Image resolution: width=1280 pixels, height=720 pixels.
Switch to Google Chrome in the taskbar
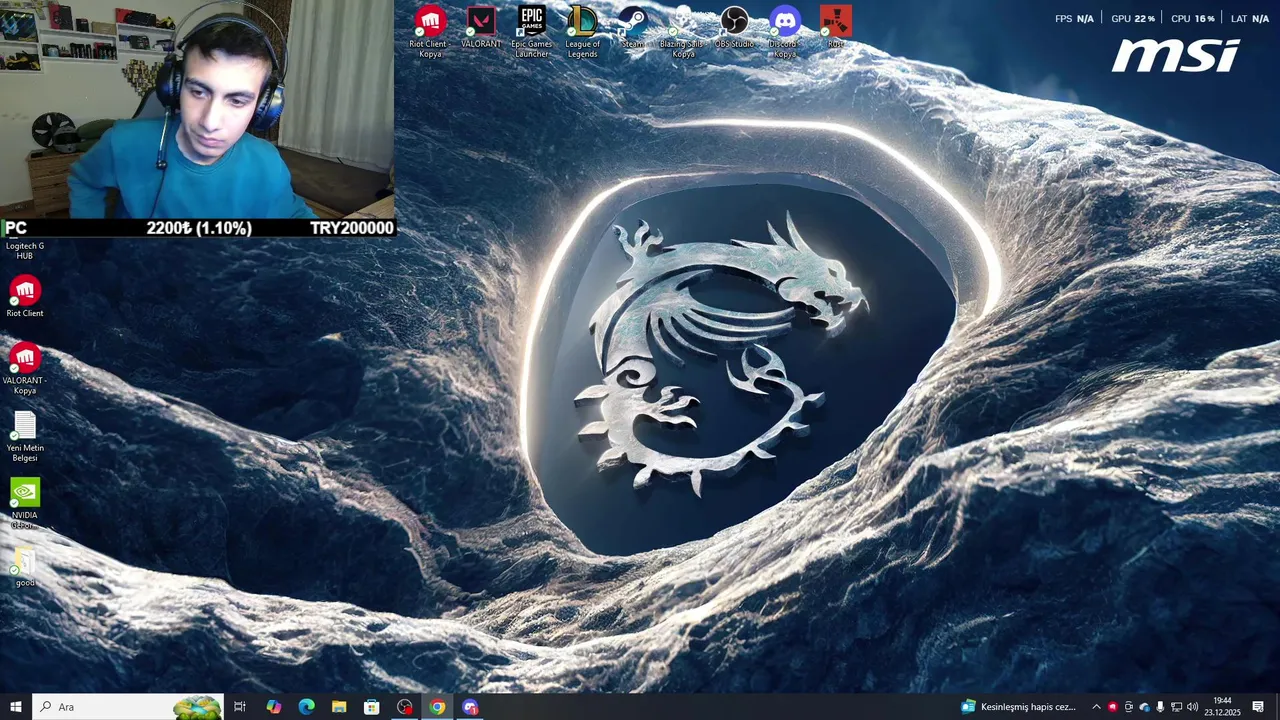point(438,707)
